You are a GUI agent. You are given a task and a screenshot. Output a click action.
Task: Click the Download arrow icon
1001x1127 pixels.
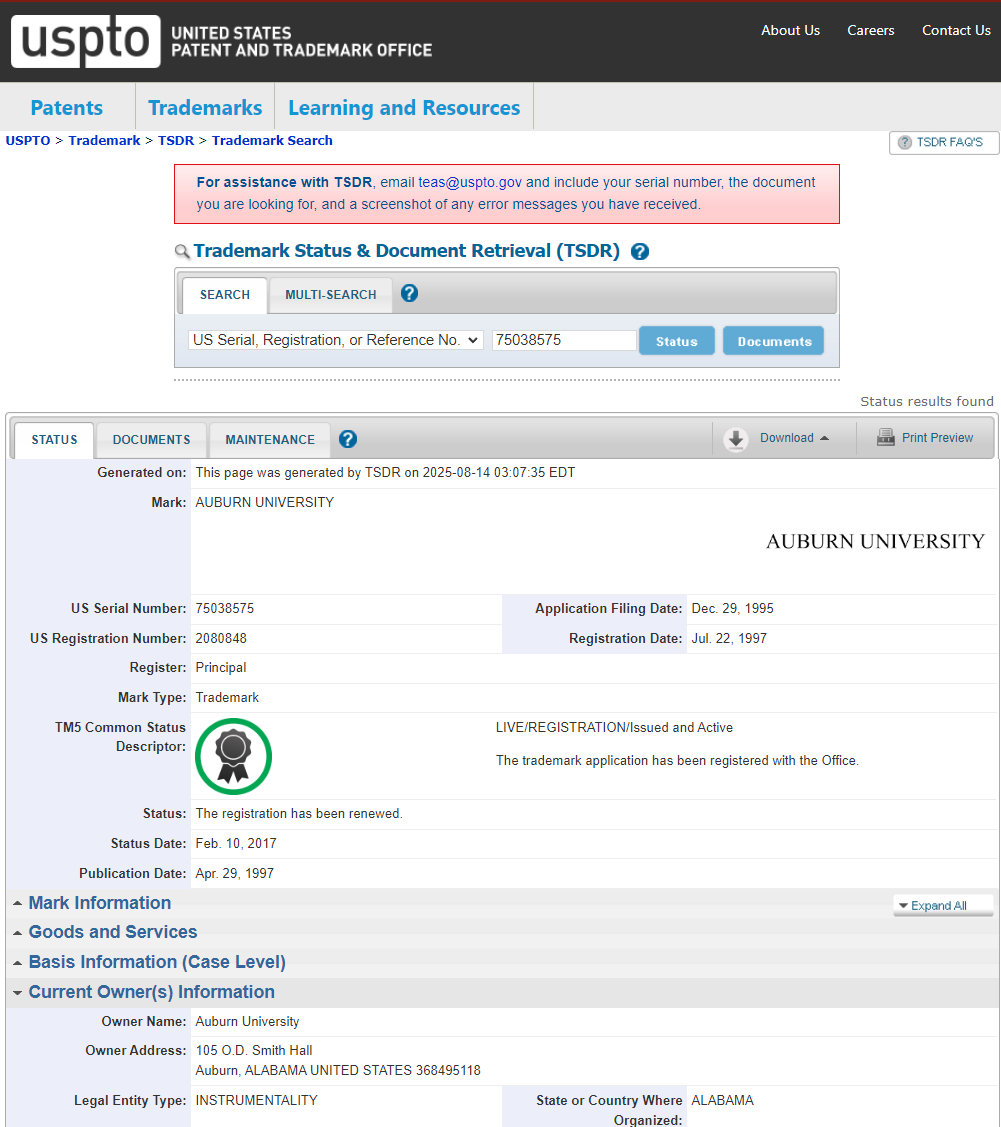point(736,439)
